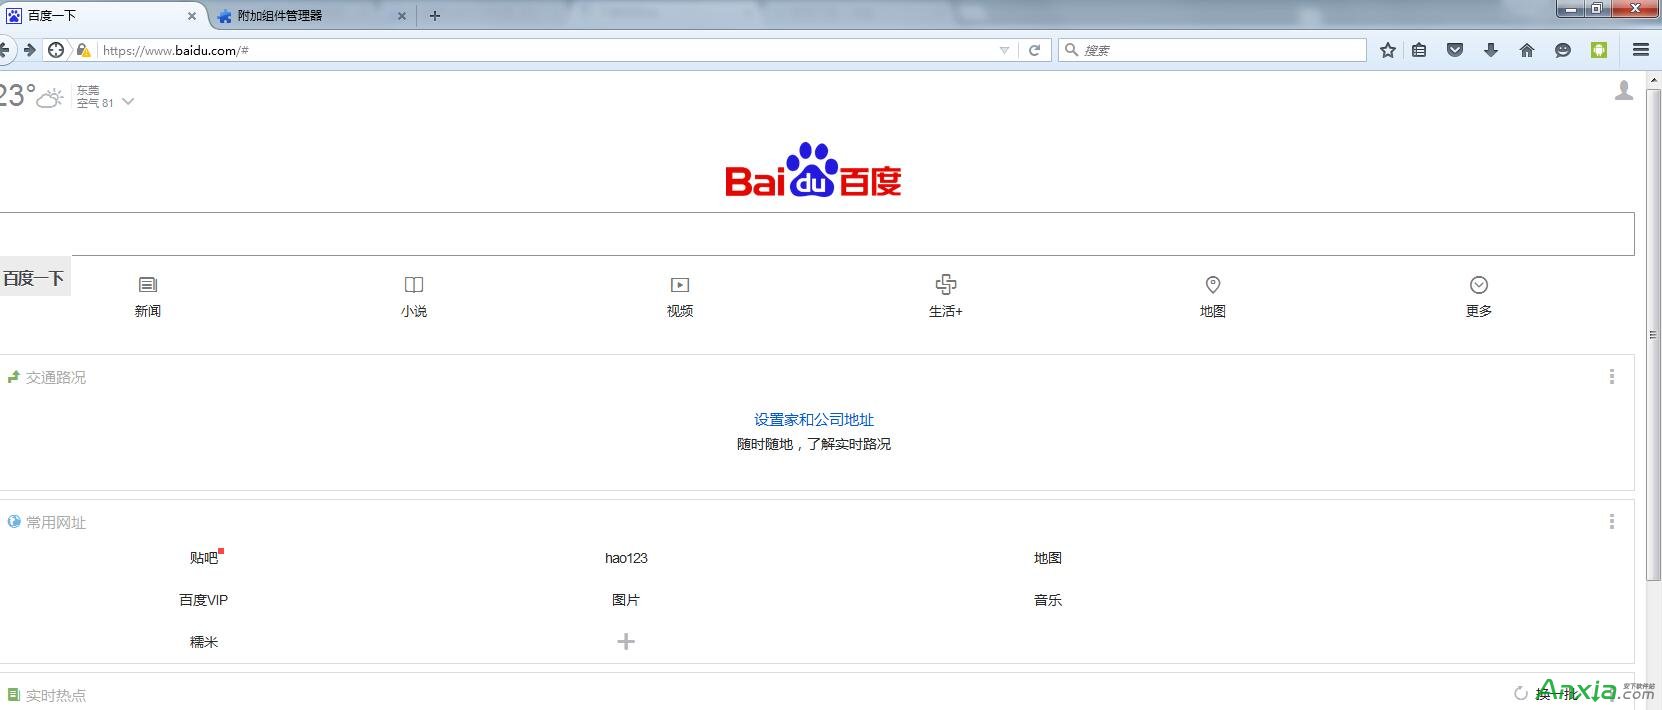Viewport: 1662px width, 710px height.
Task: Focus the Baidu search input box
Action: (x=817, y=234)
